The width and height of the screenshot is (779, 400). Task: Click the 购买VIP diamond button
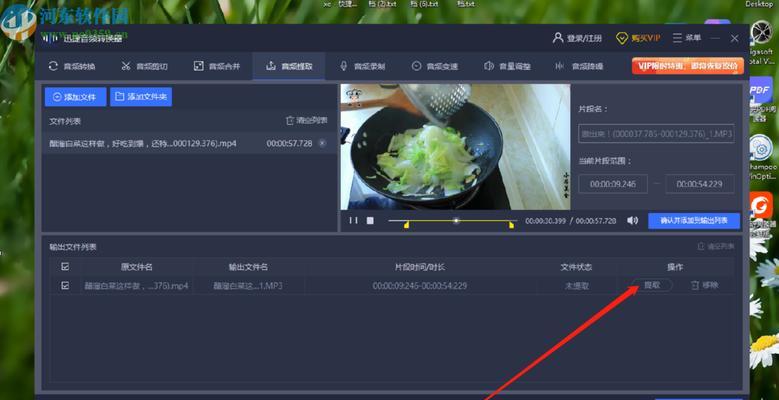coord(638,38)
